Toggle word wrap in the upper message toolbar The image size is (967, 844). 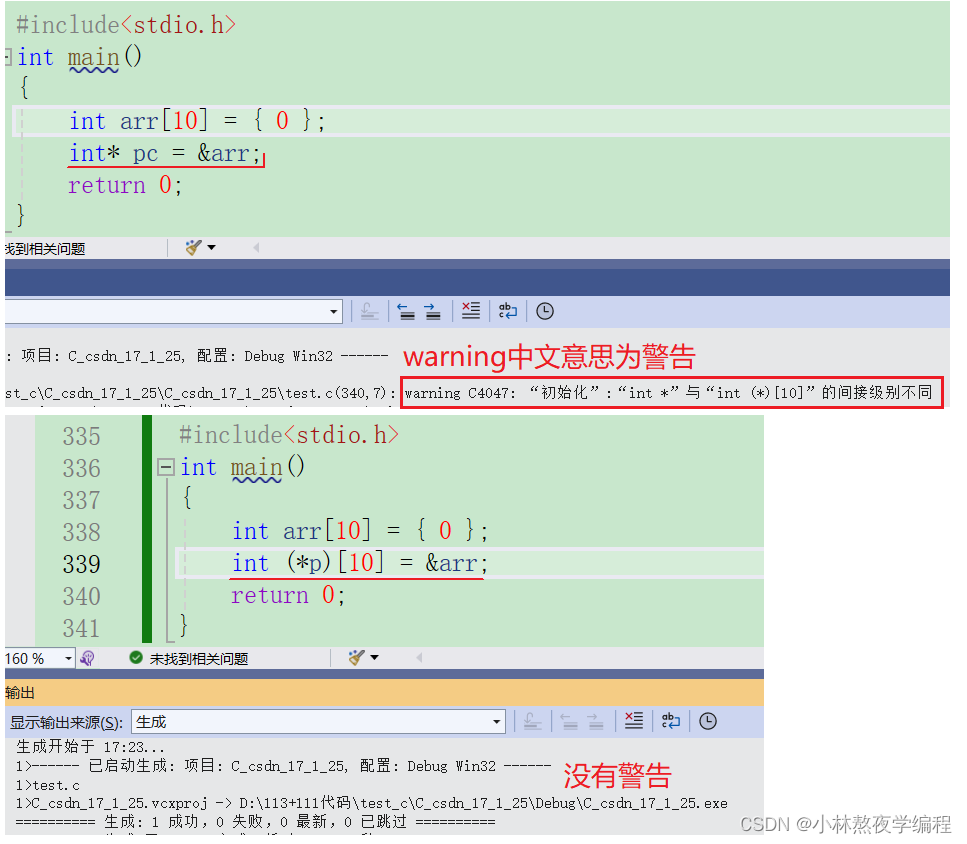coord(507,311)
